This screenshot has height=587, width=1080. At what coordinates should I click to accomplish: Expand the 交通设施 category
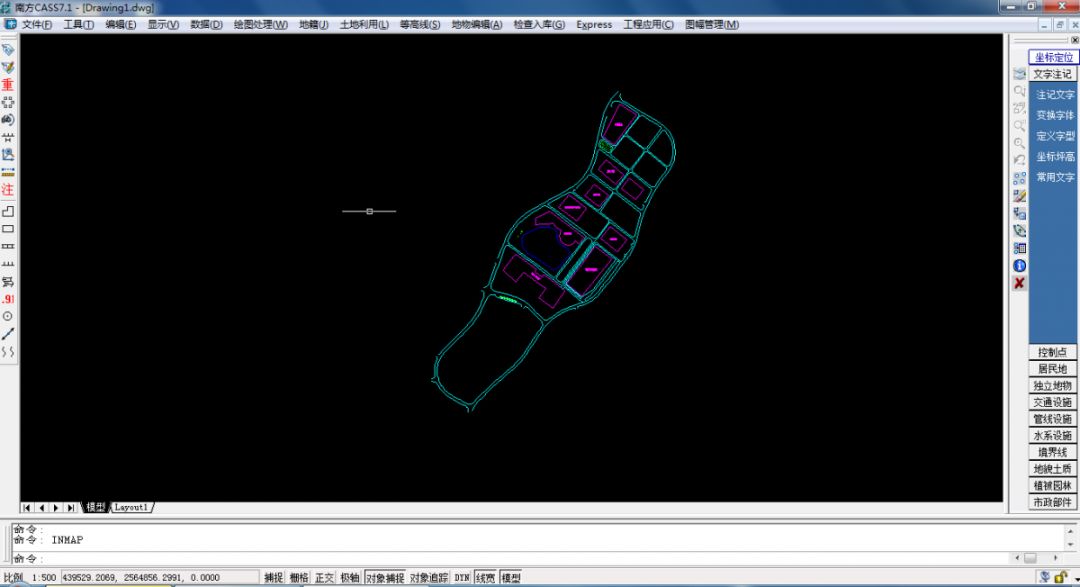pyautogui.click(x=1053, y=402)
